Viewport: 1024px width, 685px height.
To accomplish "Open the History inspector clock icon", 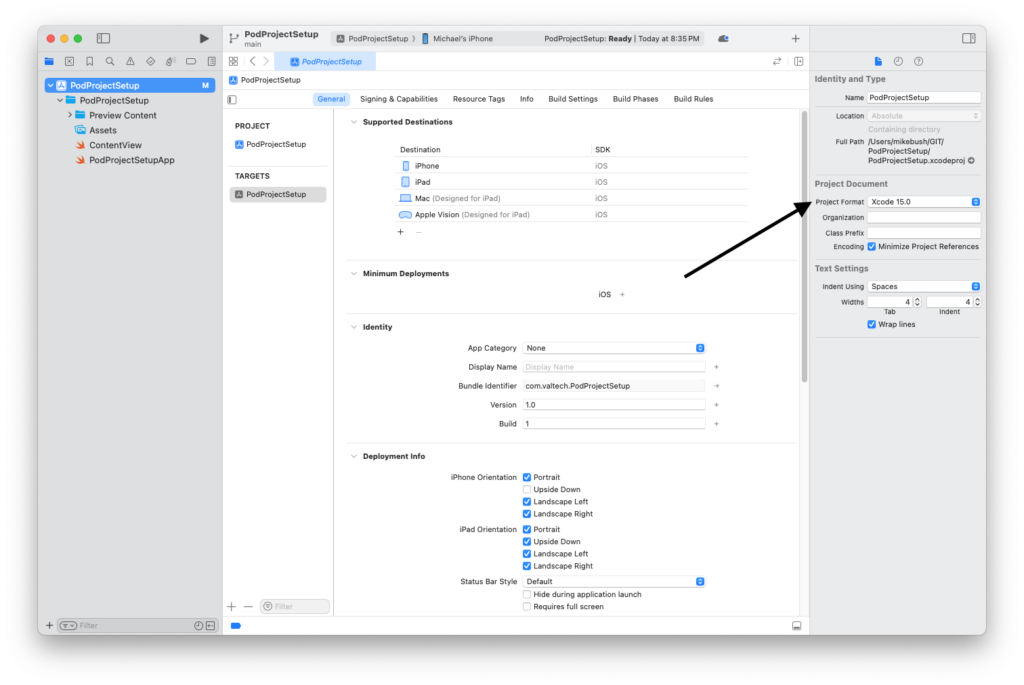I will click(898, 62).
